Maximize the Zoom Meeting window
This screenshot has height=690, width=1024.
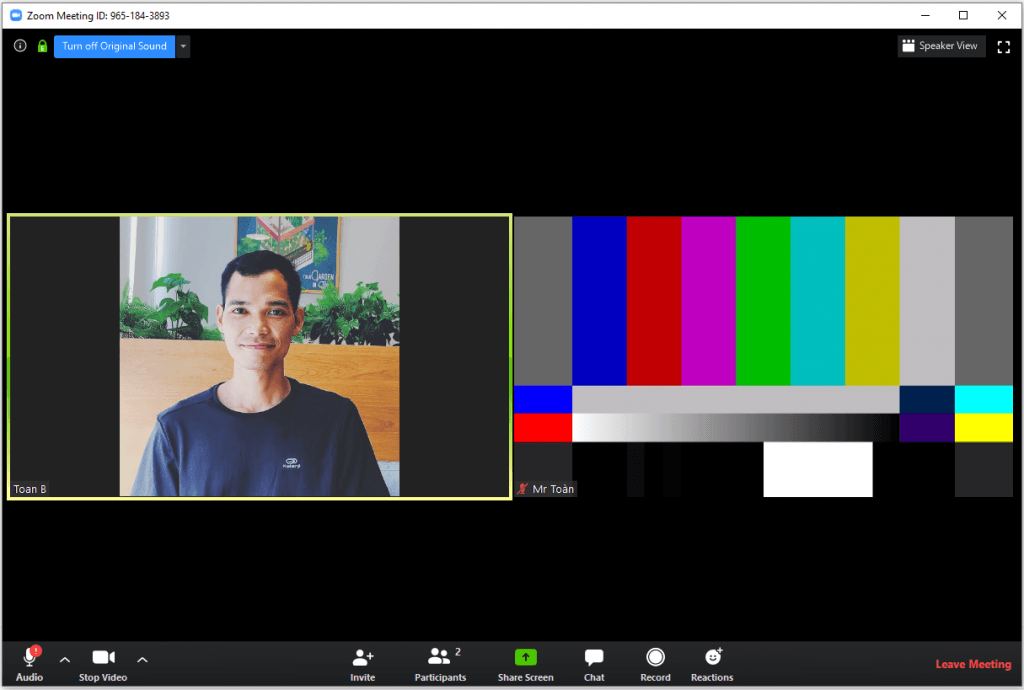click(963, 14)
